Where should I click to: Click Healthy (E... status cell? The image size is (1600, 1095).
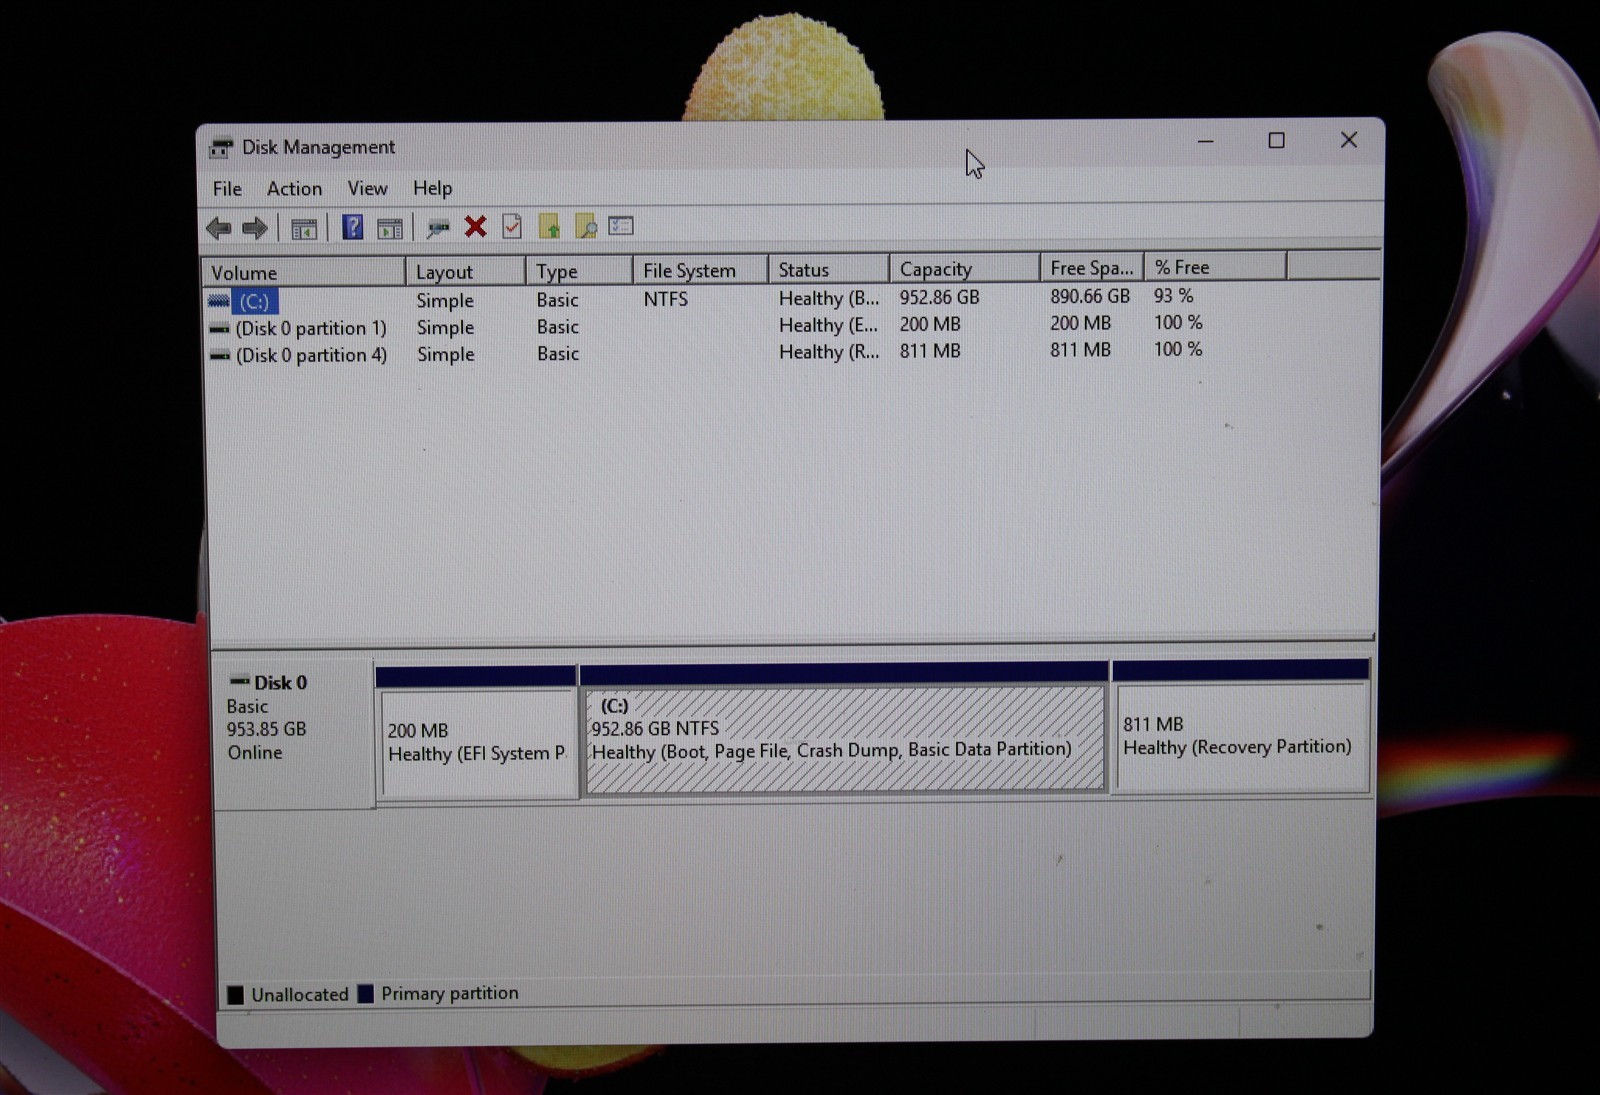tap(828, 325)
